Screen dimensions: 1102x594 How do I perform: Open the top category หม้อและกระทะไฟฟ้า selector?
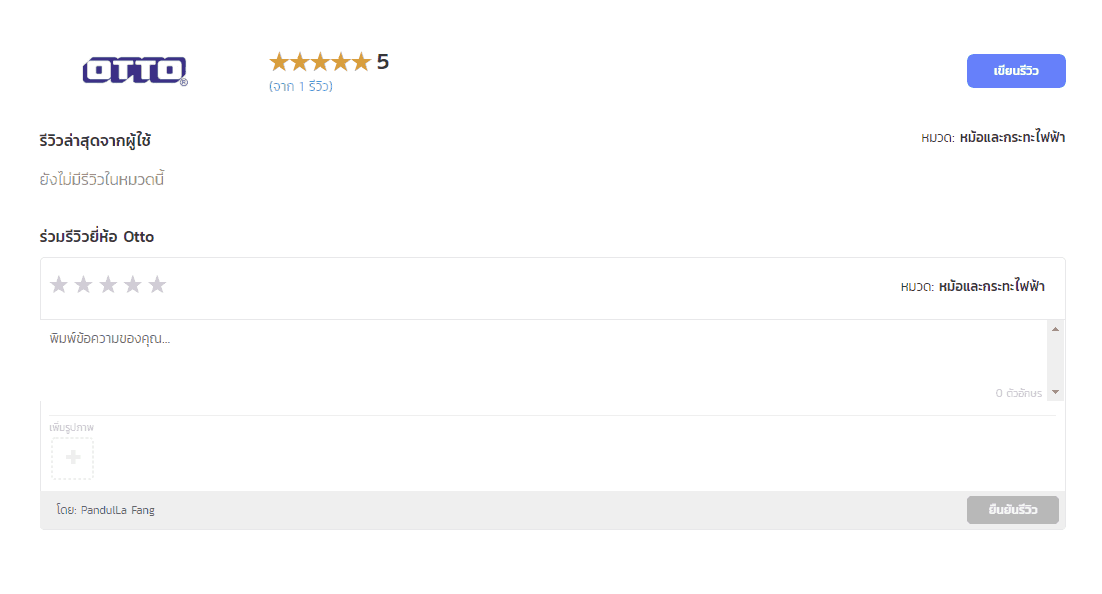tap(1012, 138)
